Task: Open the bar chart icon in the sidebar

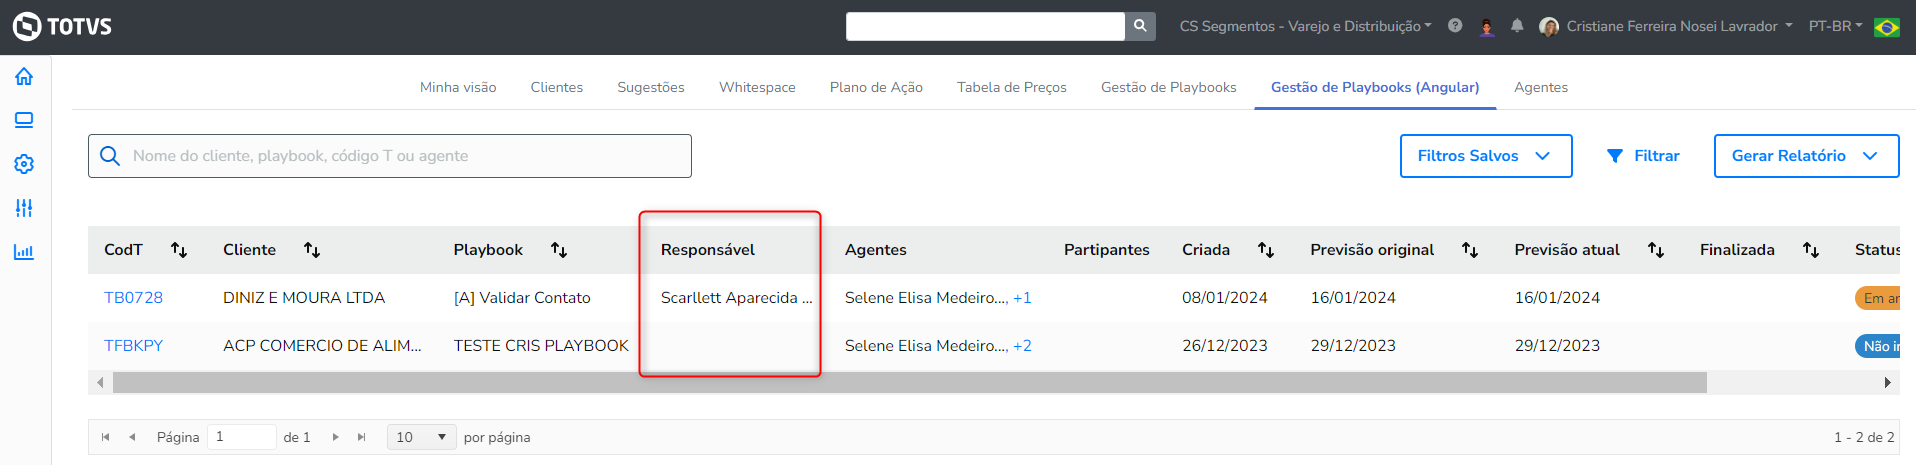Action: pyautogui.click(x=24, y=252)
